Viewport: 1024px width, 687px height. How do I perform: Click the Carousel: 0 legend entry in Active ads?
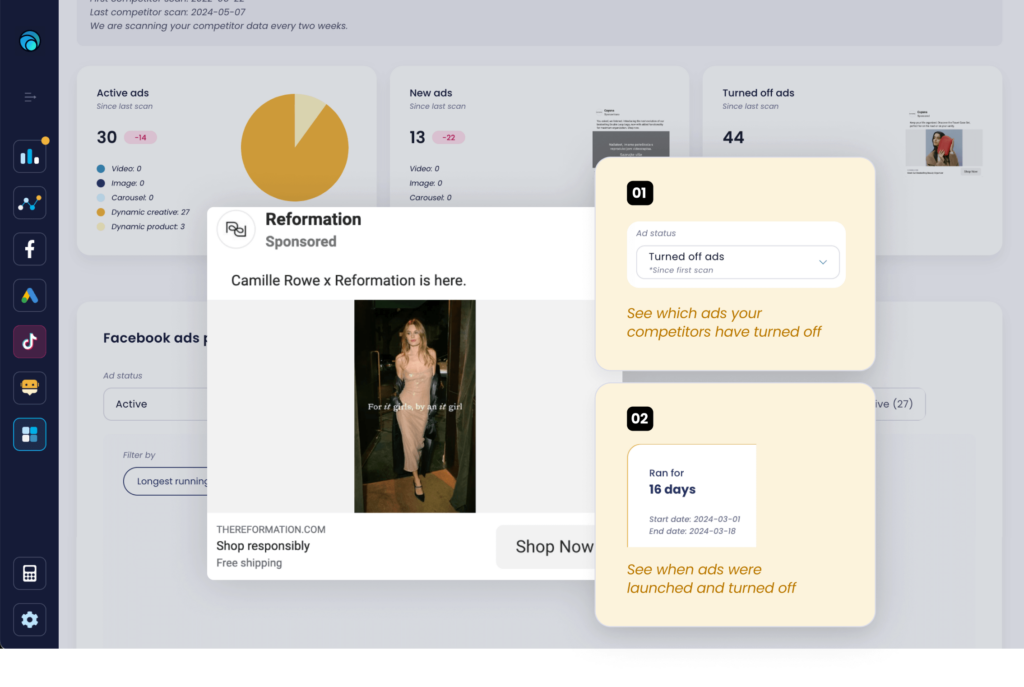tap(125, 198)
